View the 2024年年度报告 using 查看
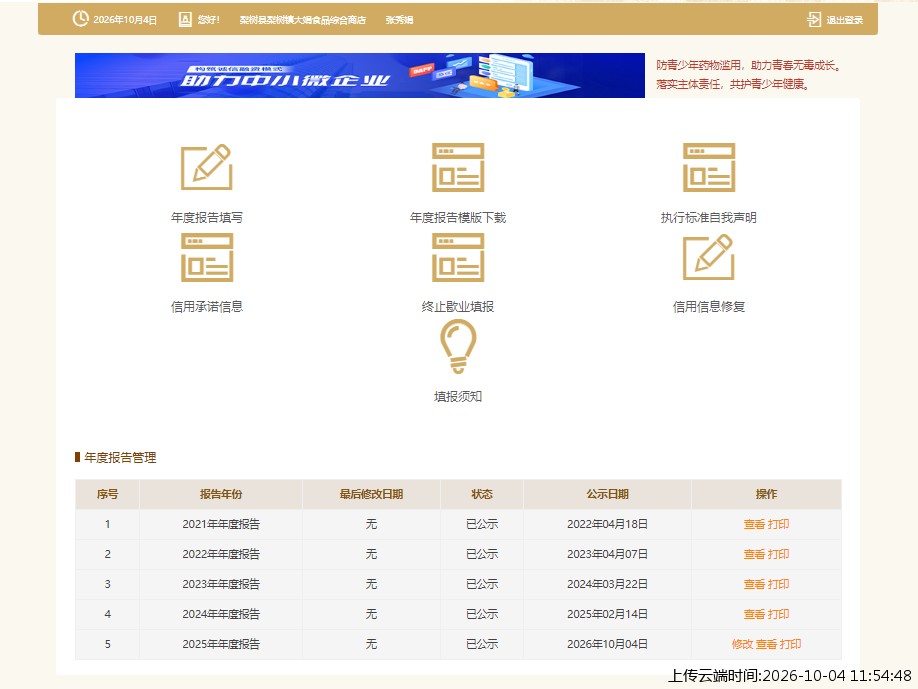This screenshot has height=689, width=918. click(x=754, y=613)
